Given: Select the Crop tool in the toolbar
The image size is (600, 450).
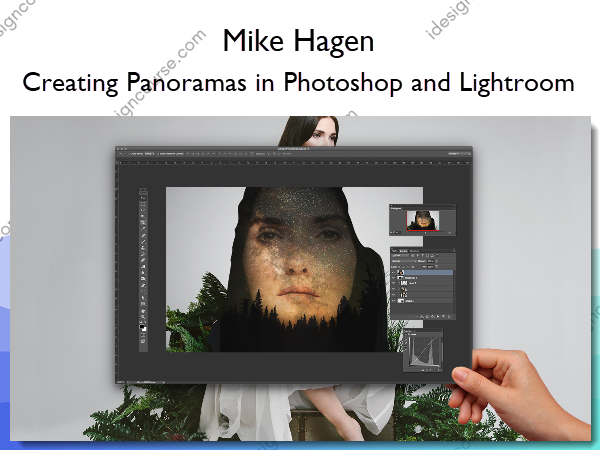Looking at the screenshot, I should click(143, 220).
